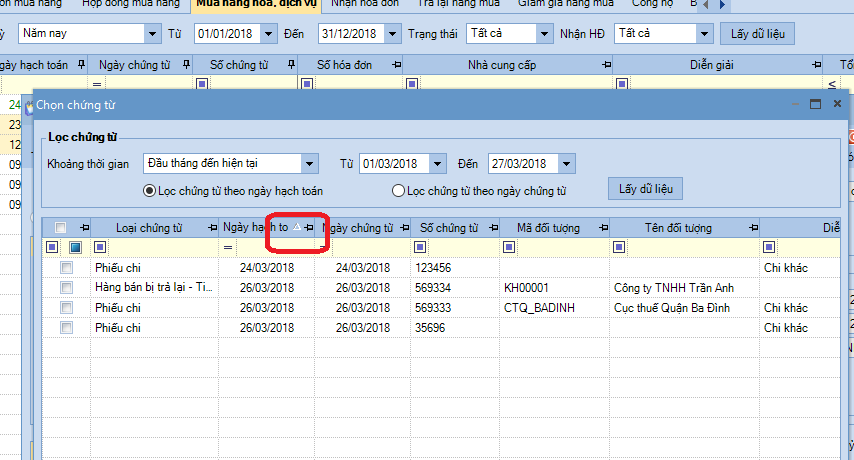The image size is (854, 460).
Task: Tick the select-all checkbox in header
Action: (x=60, y=228)
